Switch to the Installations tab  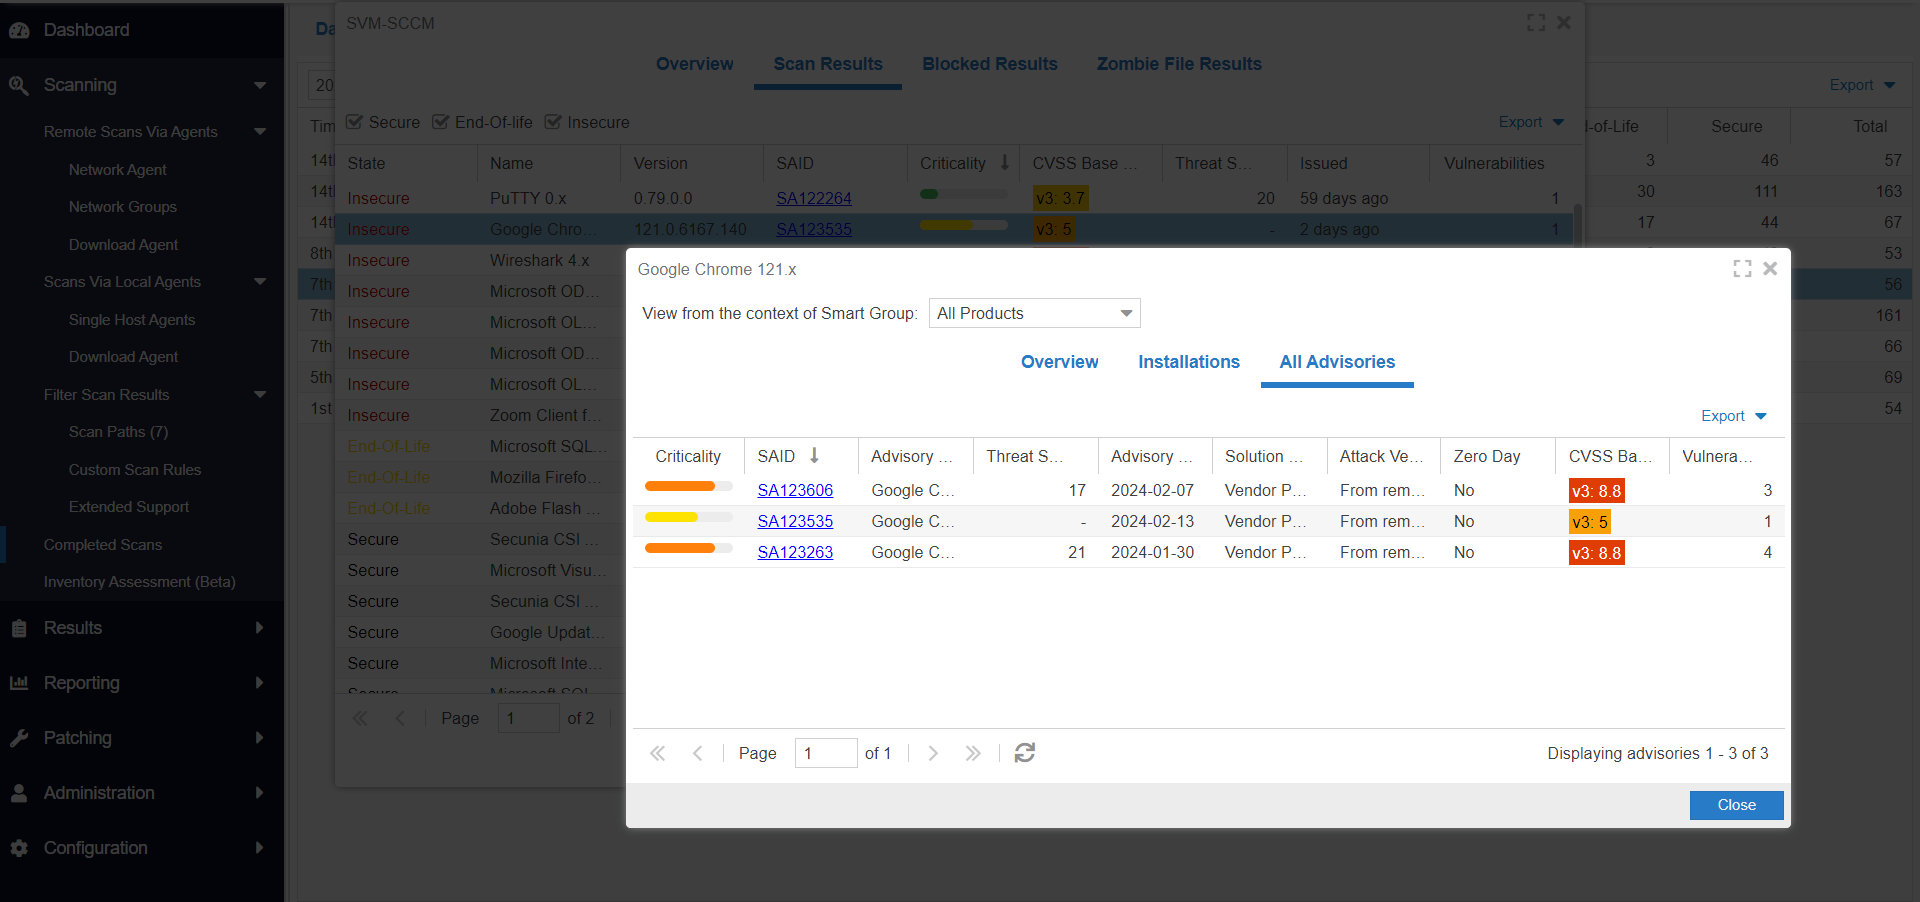1188,362
